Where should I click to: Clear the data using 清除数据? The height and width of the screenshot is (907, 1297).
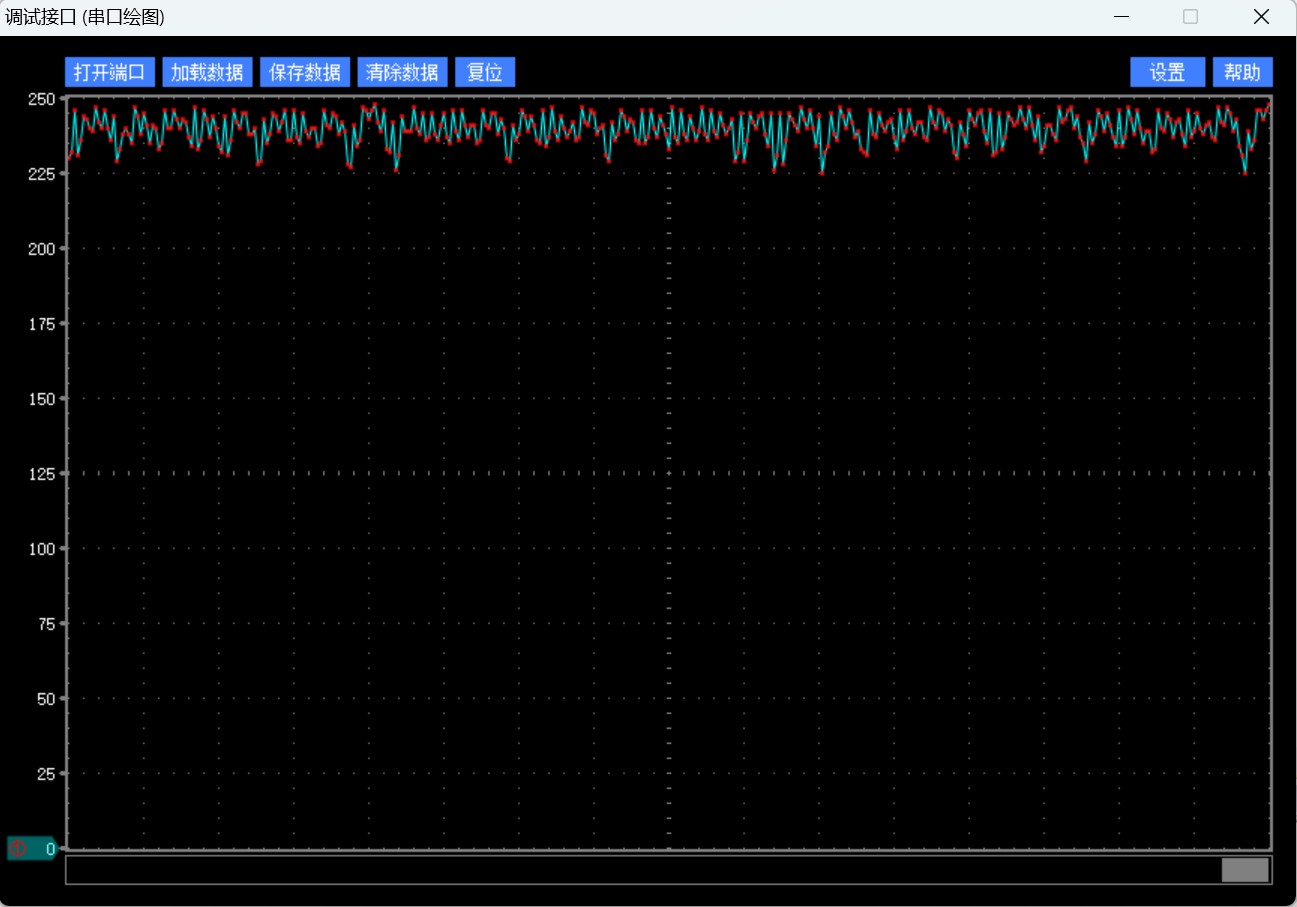pos(402,72)
